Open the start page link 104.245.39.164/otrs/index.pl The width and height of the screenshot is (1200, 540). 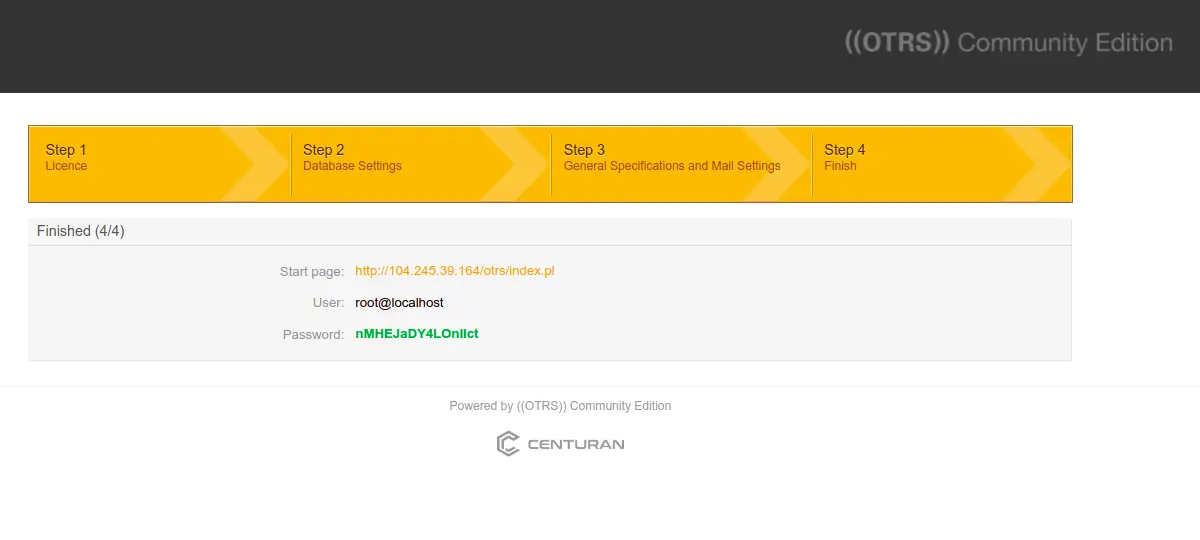(454, 271)
